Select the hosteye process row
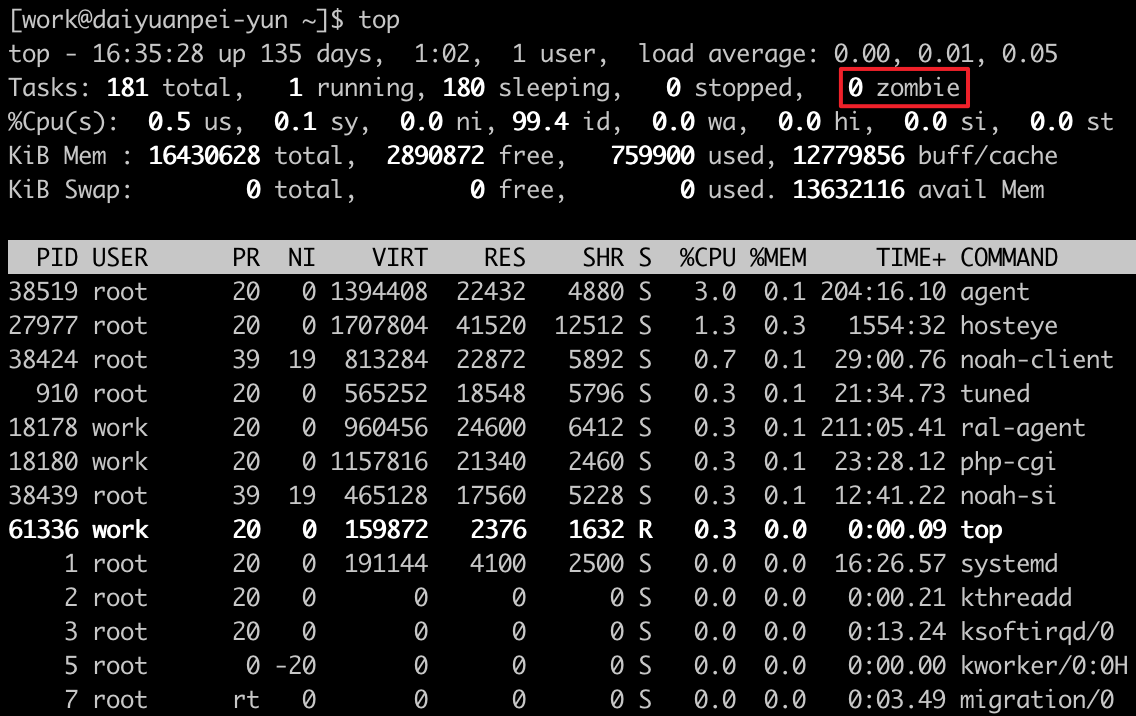The height and width of the screenshot is (716, 1136). (x=500, y=325)
